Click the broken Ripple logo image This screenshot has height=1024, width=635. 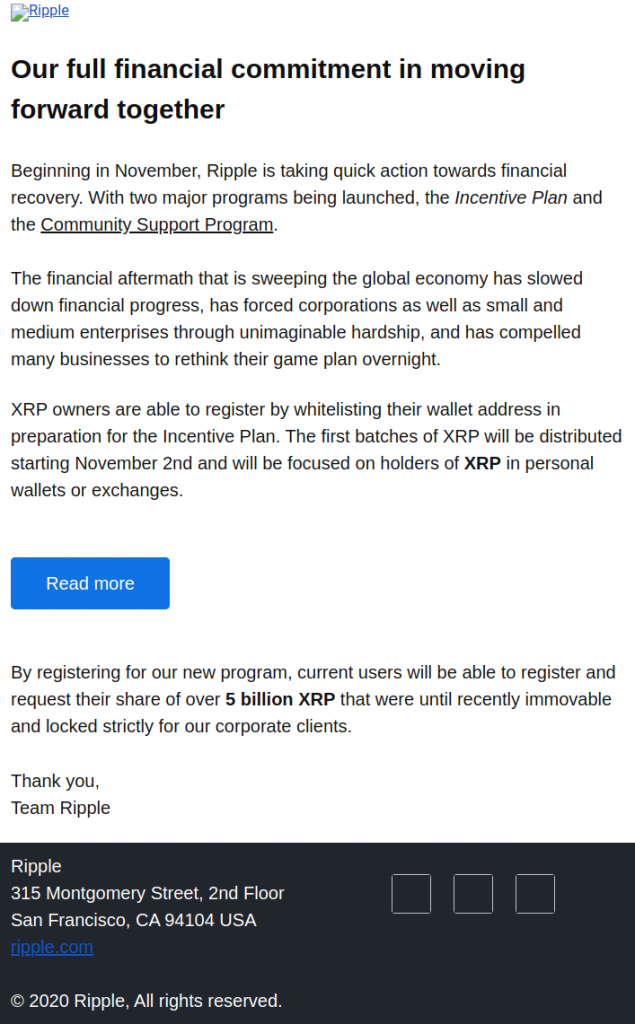click(x=20, y=12)
